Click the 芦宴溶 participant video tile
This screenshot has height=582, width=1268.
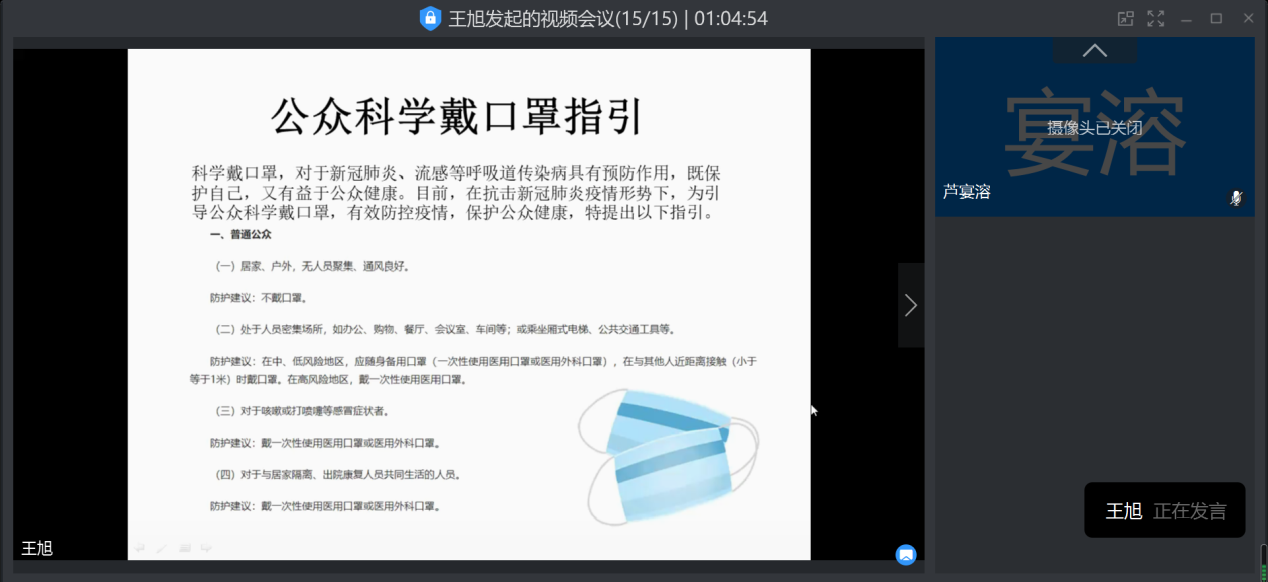pos(1094,130)
